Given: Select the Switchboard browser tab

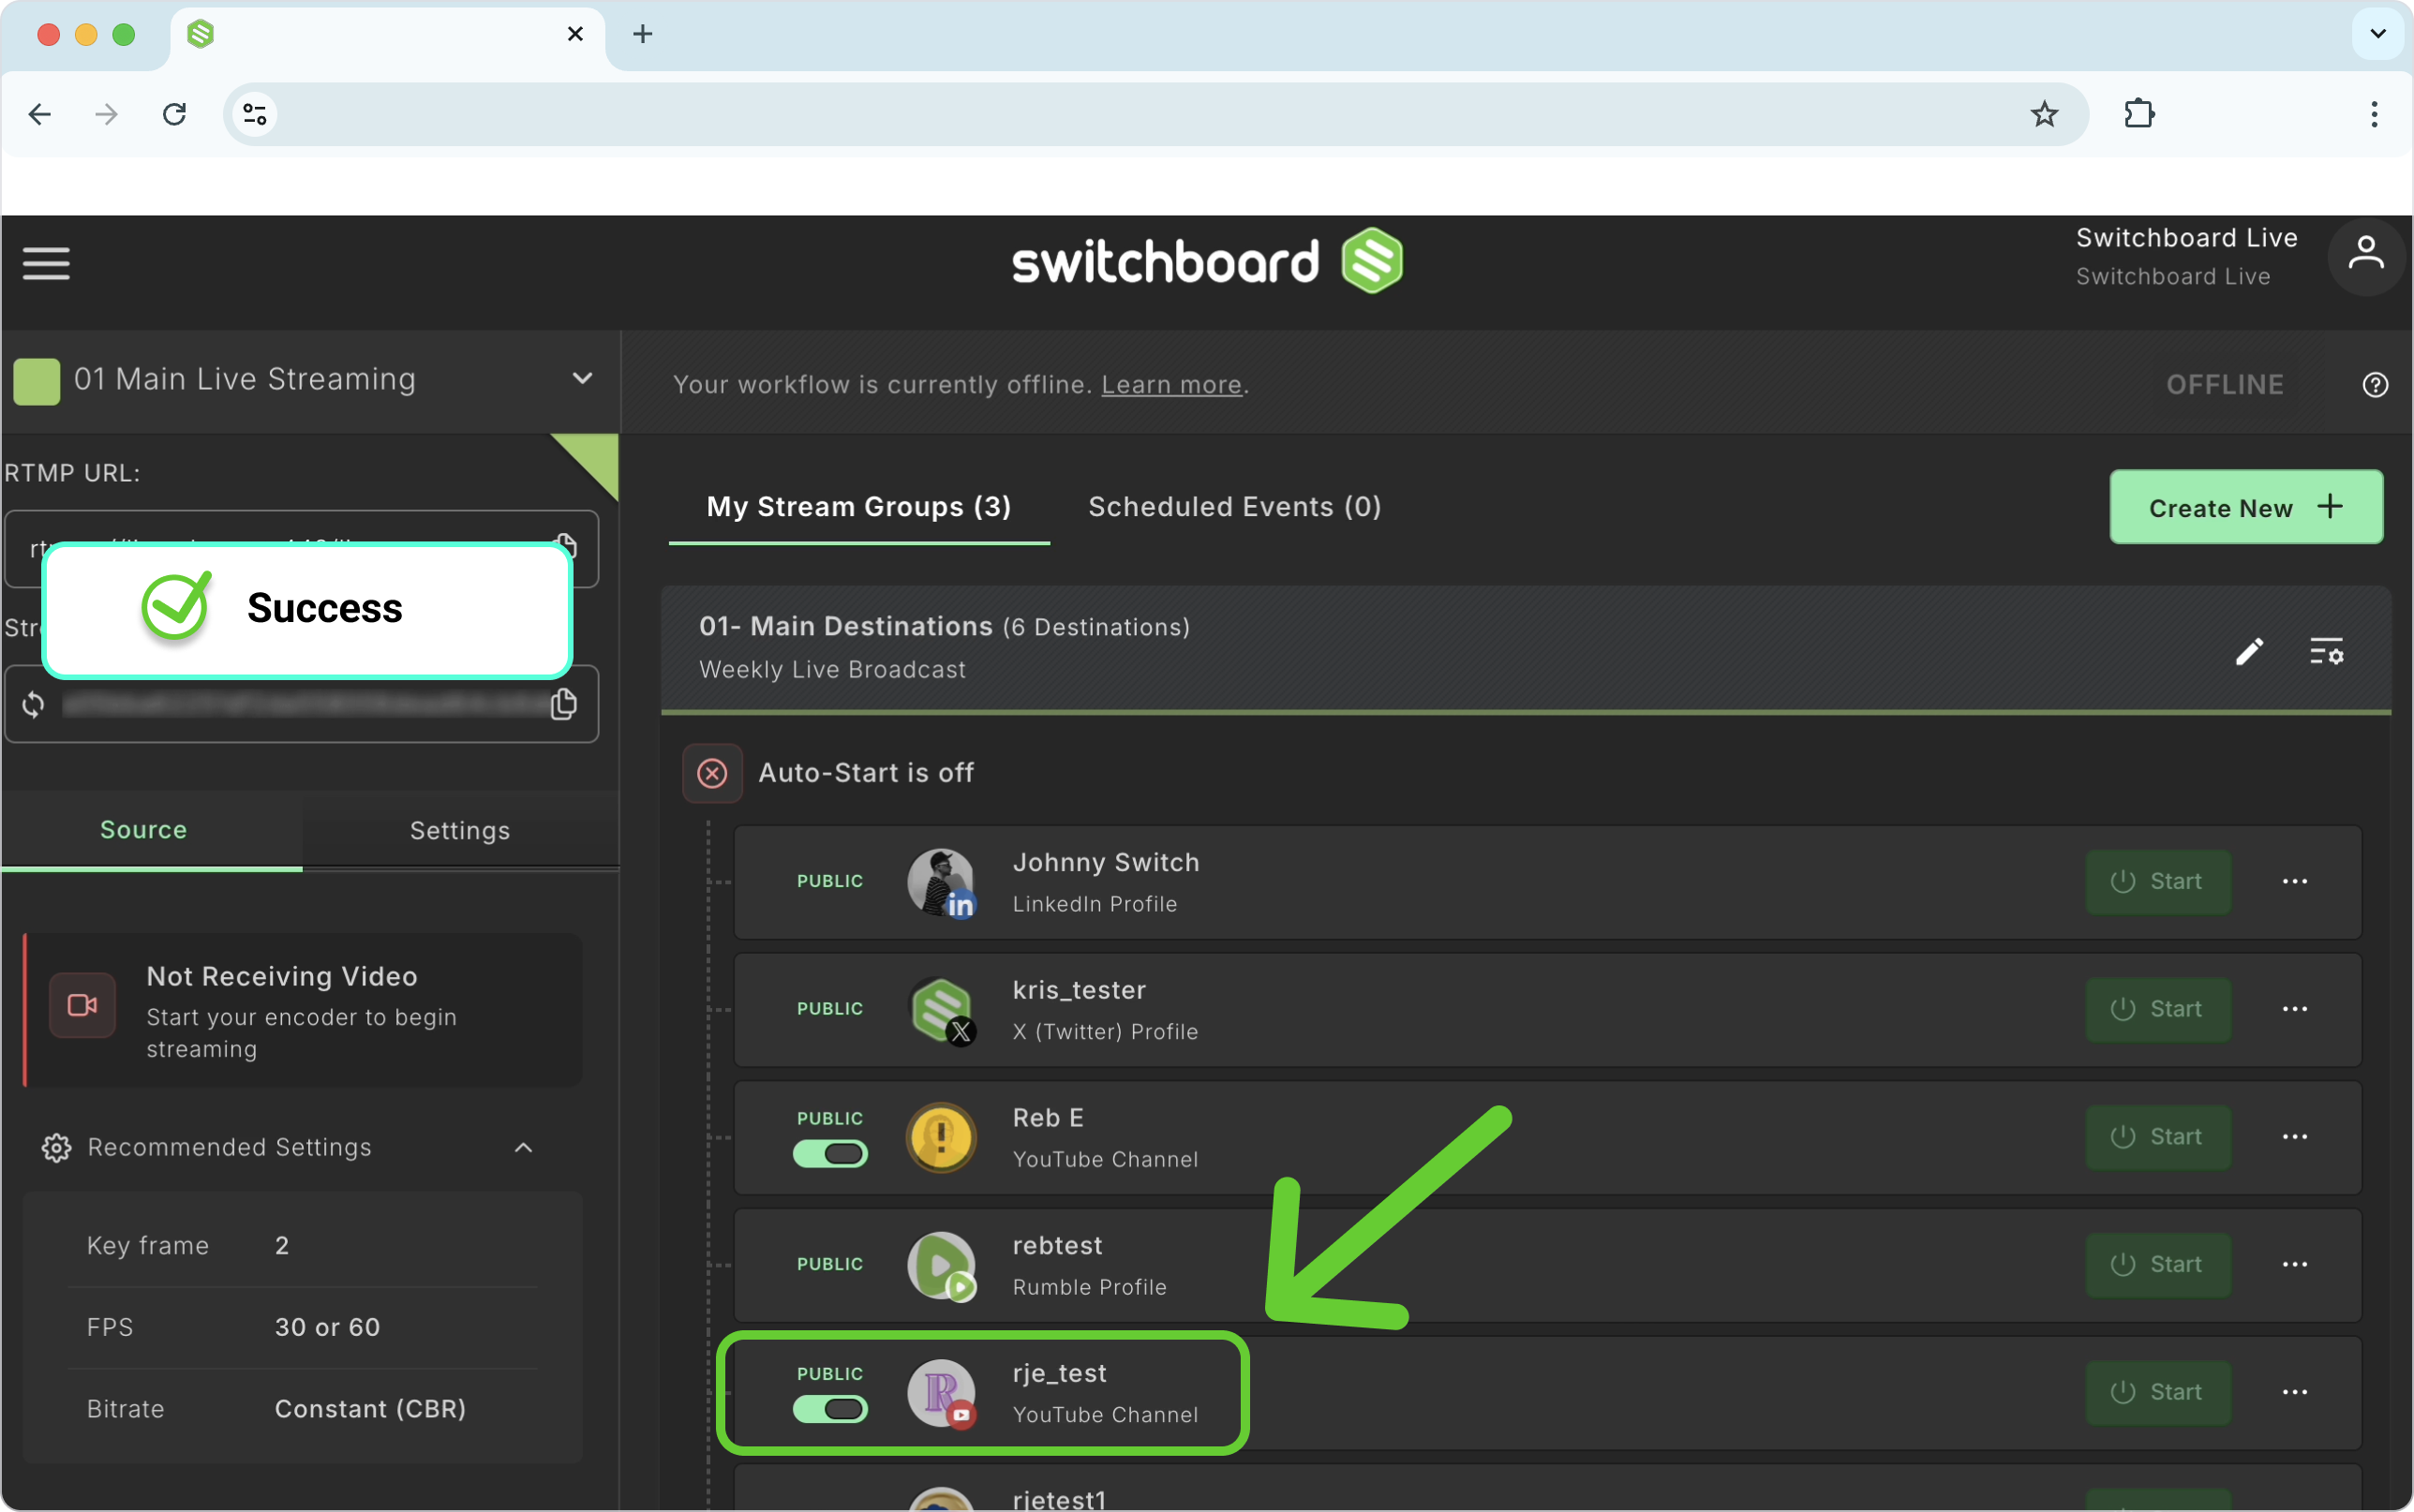Looking at the screenshot, I should 388,36.
